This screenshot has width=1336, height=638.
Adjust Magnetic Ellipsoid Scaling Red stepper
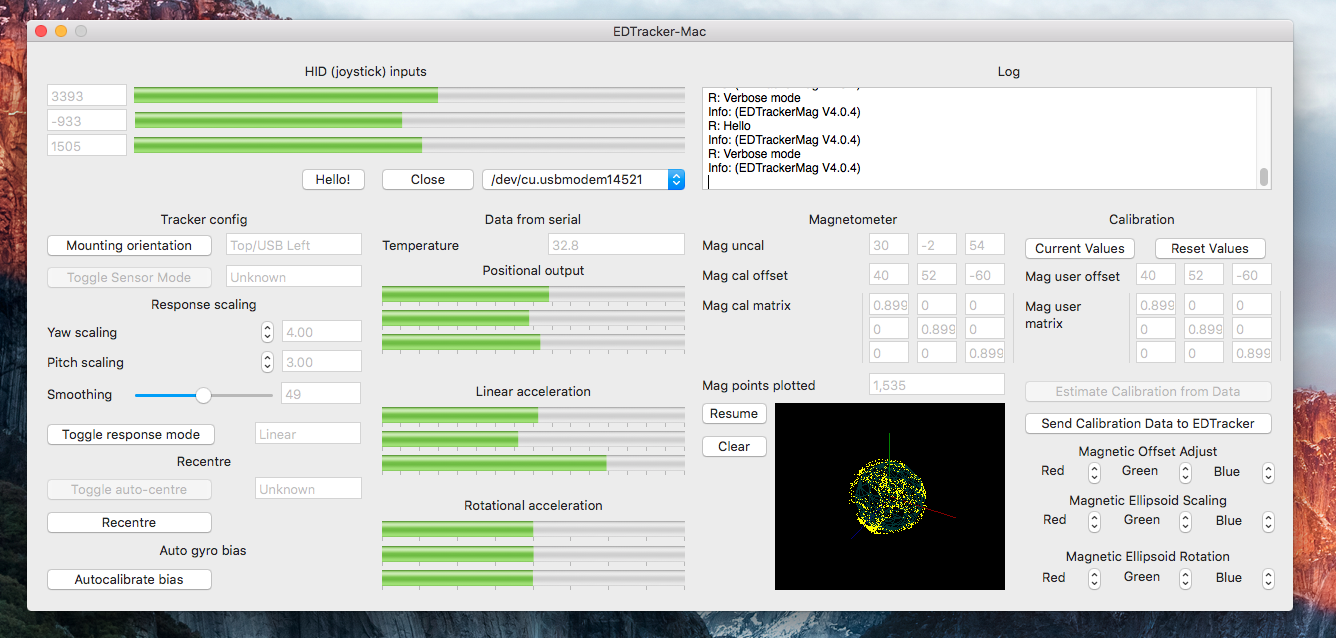click(x=1094, y=521)
